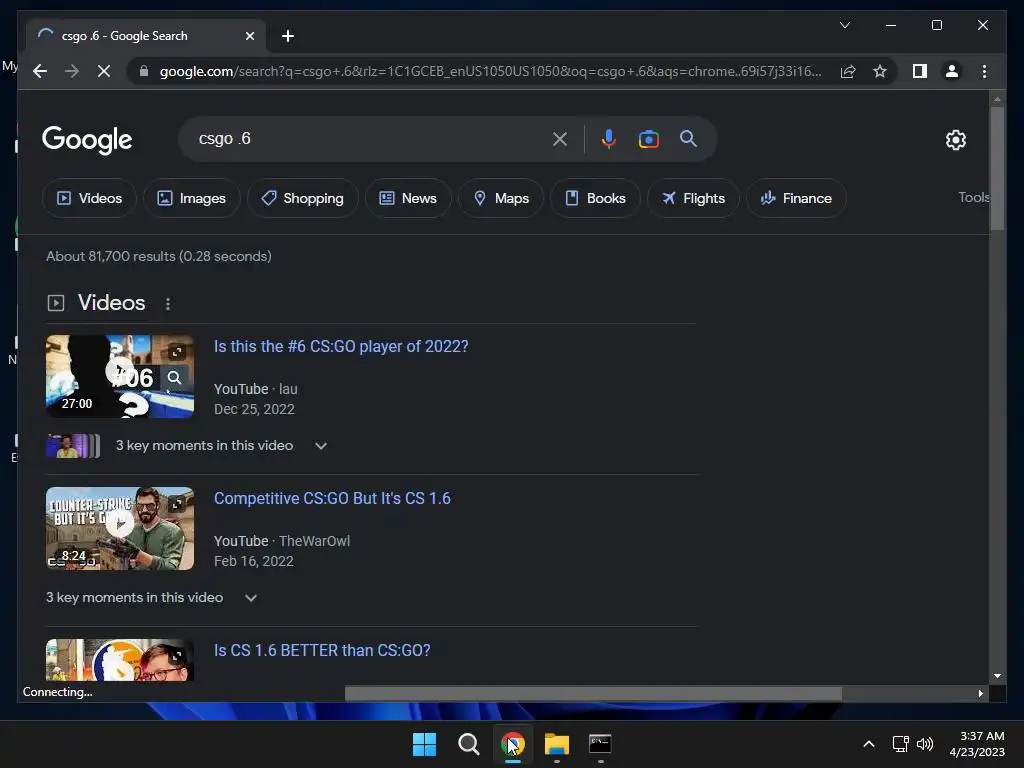
Task: Switch to News results
Action: click(x=408, y=198)
